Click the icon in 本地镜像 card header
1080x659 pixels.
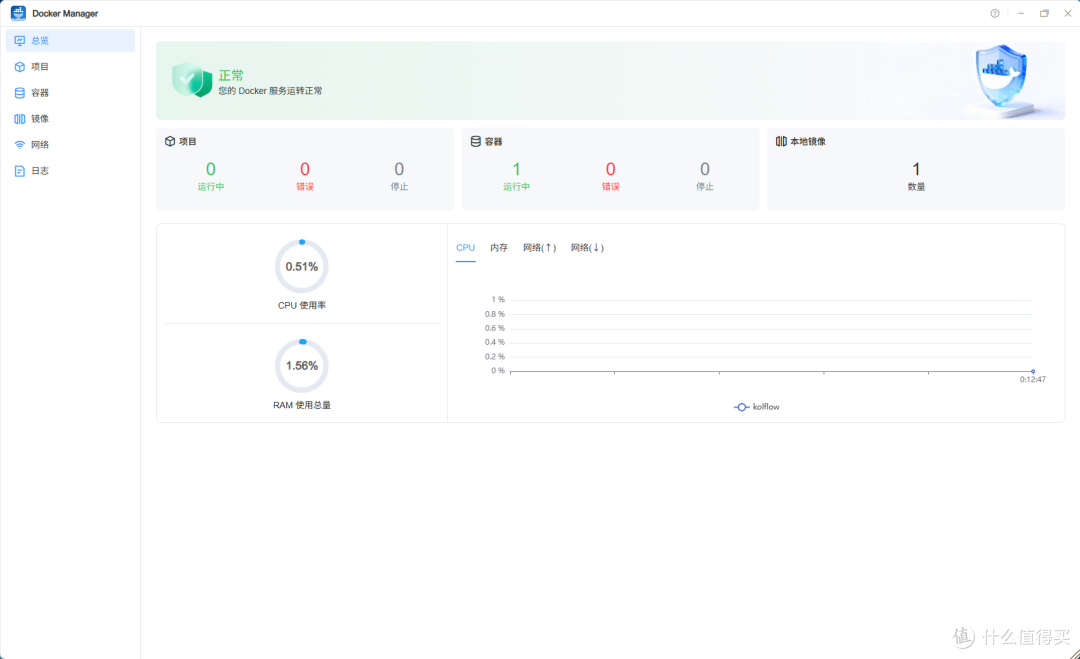tap(780, 141)
